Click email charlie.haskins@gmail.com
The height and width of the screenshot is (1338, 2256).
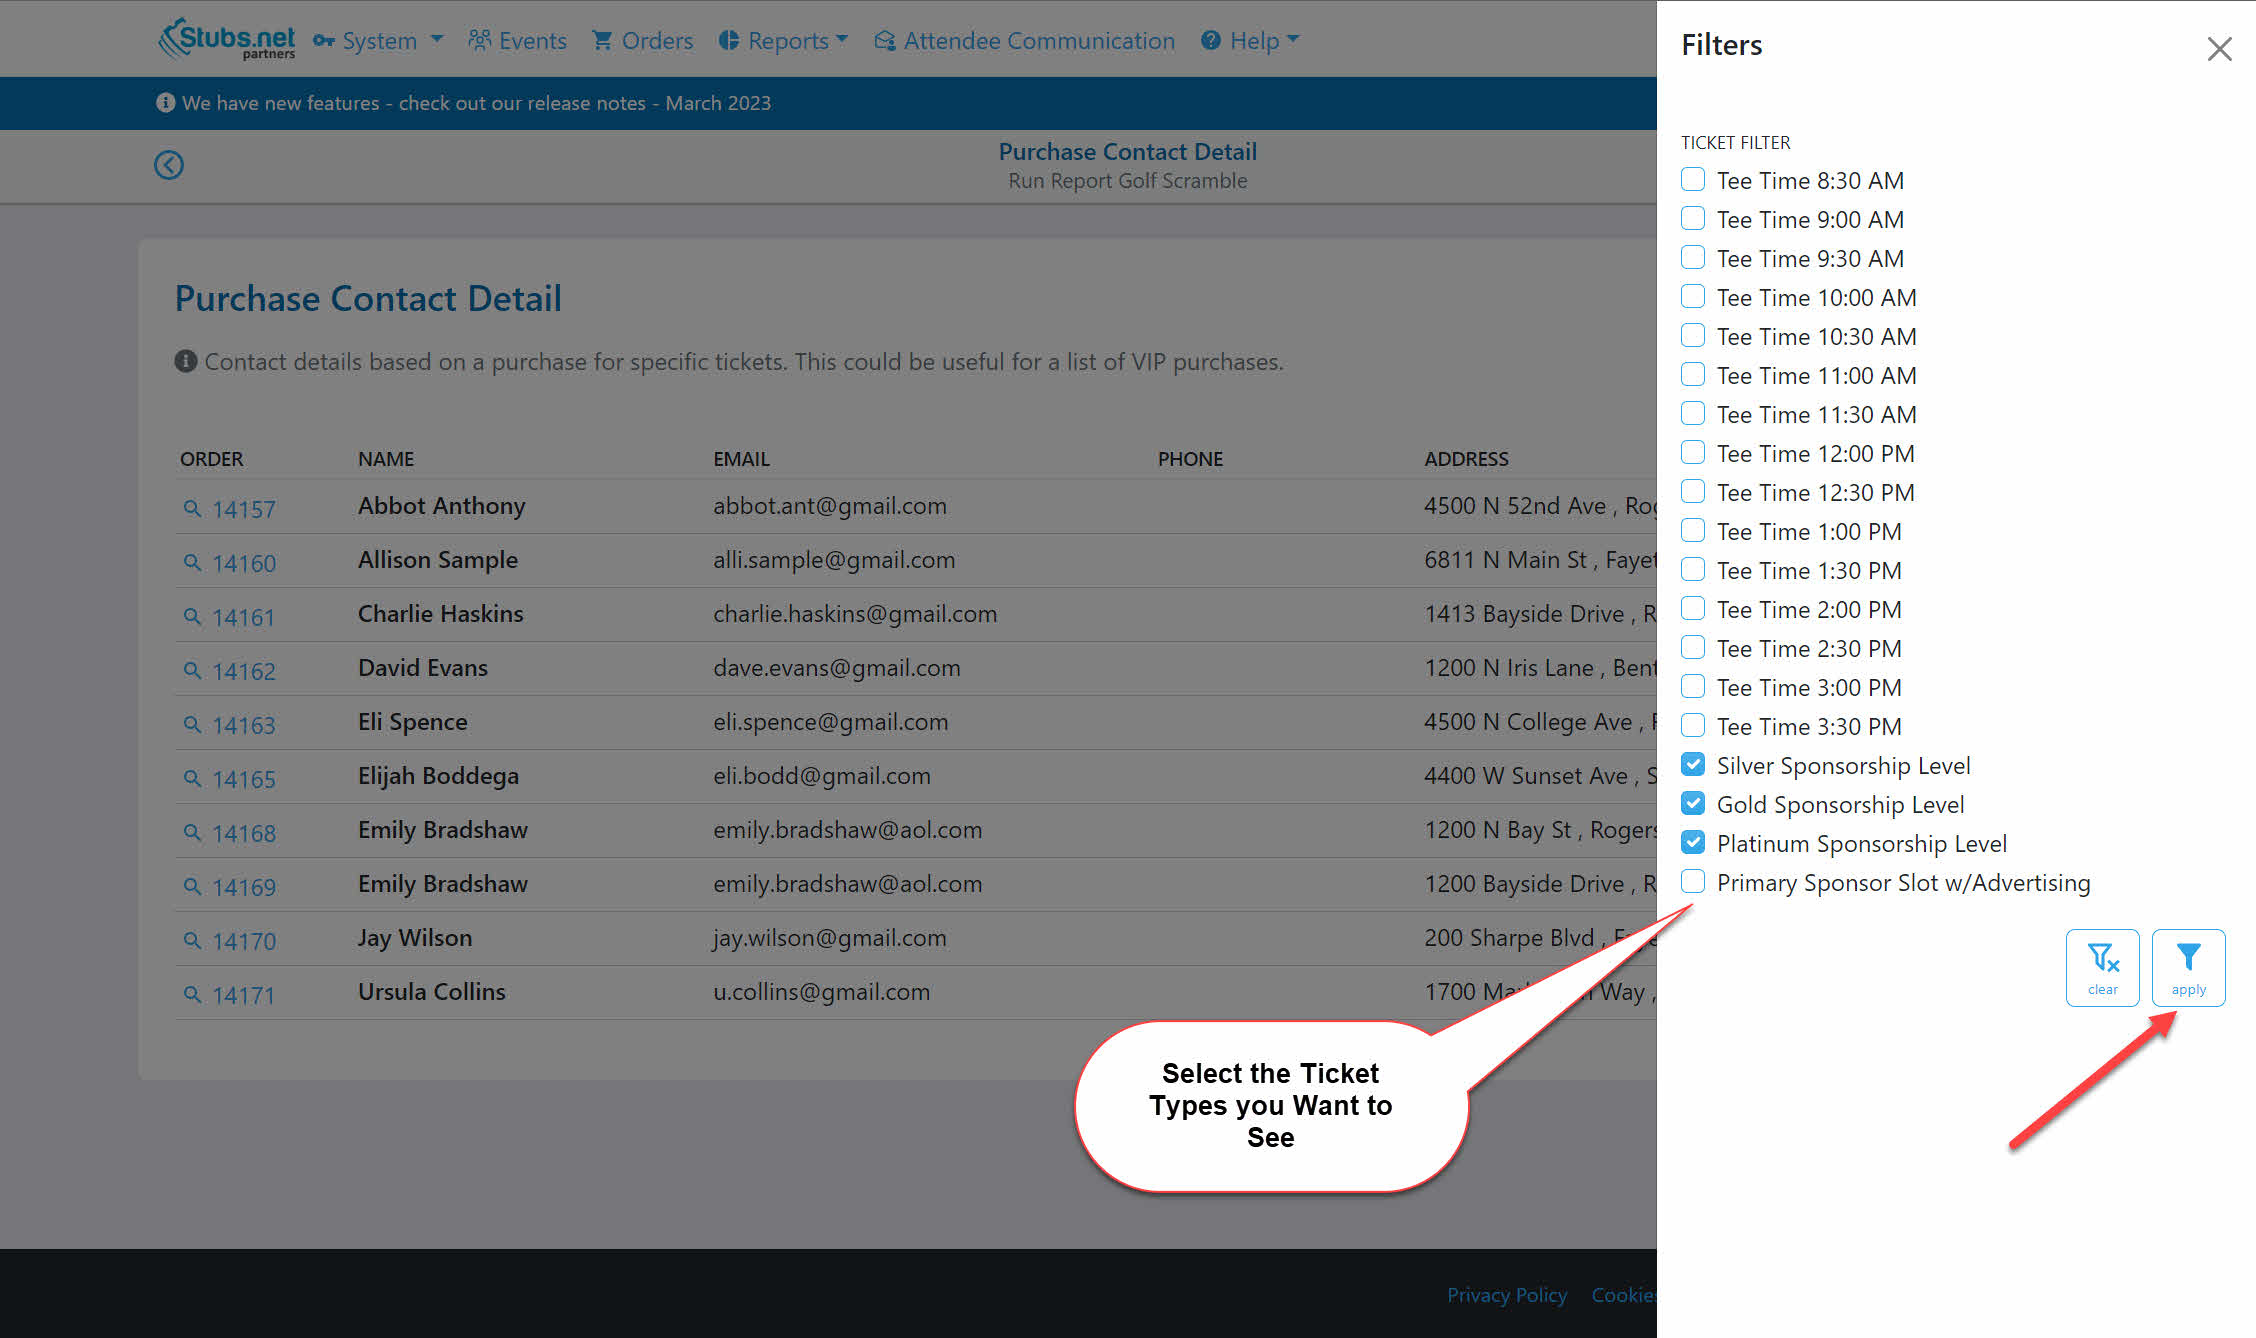click(855, 613)
